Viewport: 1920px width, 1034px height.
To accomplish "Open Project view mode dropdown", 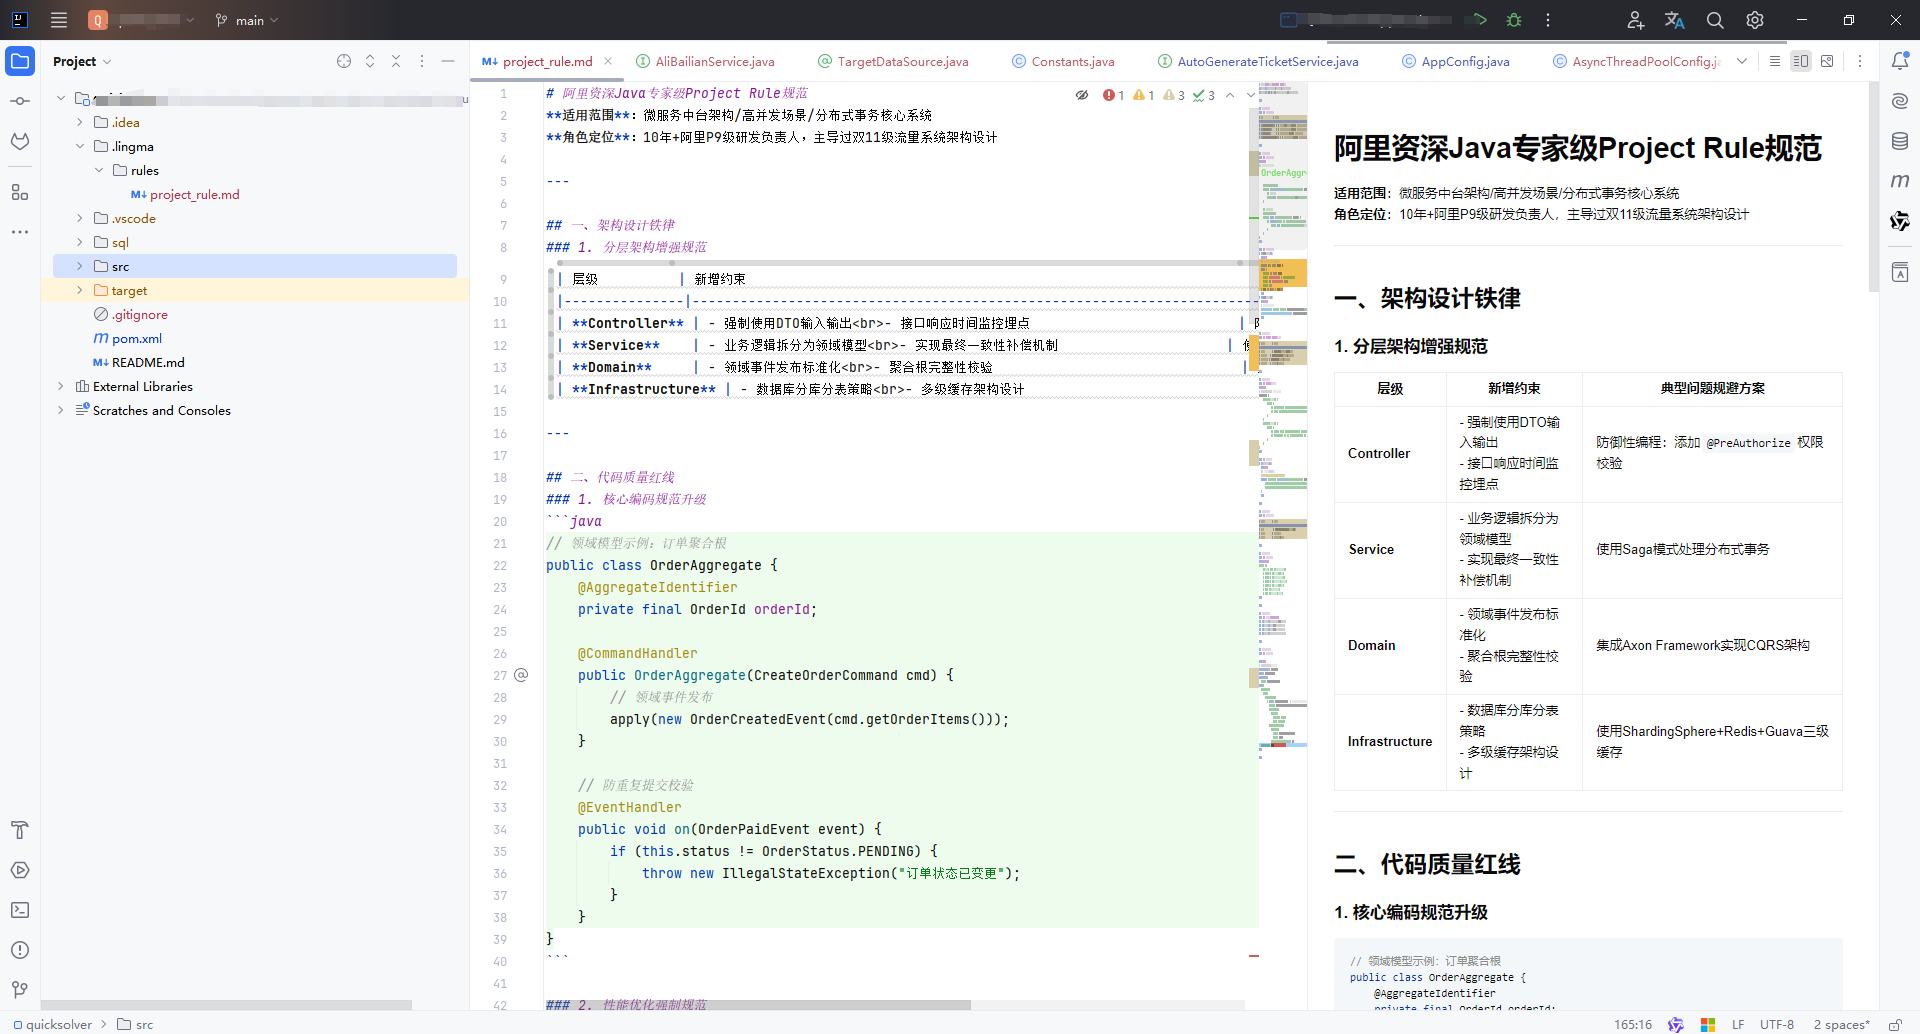I will tap(82, 61).
